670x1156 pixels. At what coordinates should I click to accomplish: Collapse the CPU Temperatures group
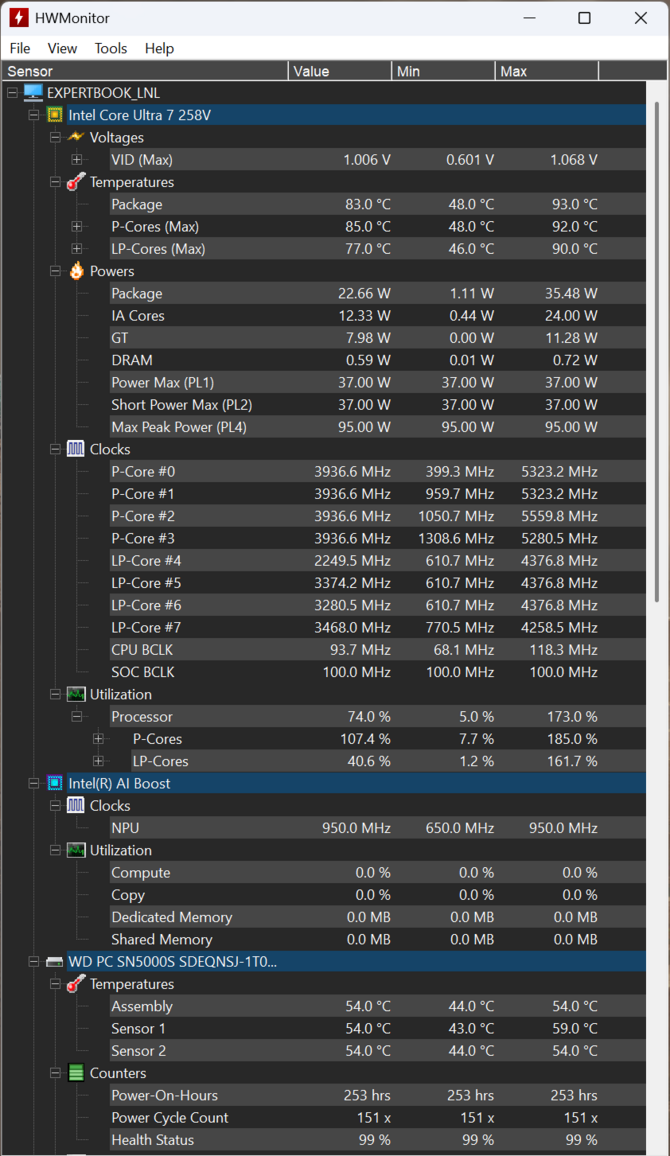click(55, 182)
